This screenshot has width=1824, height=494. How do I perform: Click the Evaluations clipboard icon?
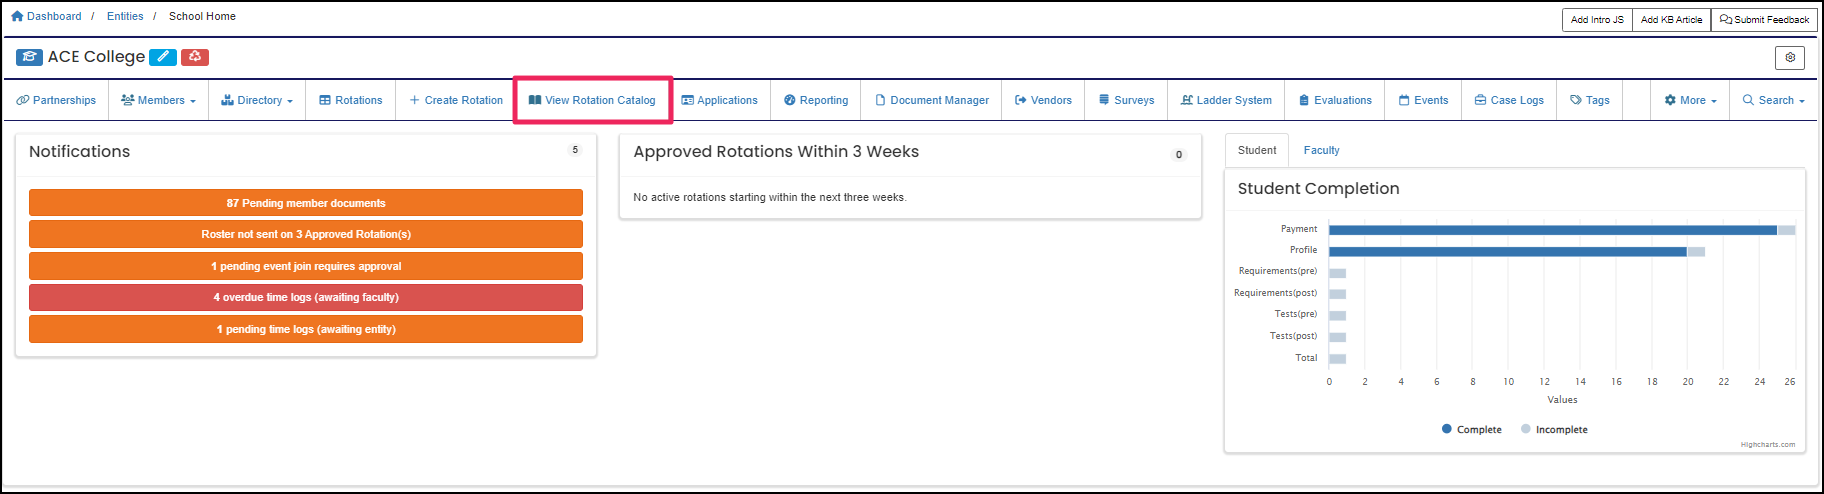coord(1304,100)
